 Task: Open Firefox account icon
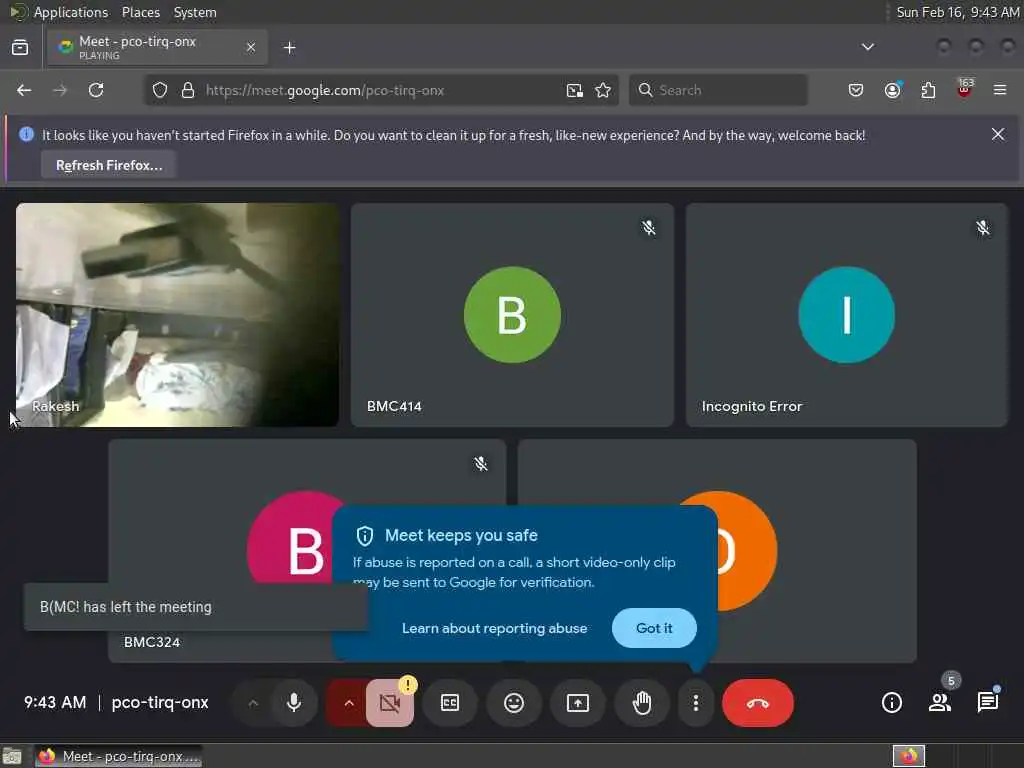892,90
